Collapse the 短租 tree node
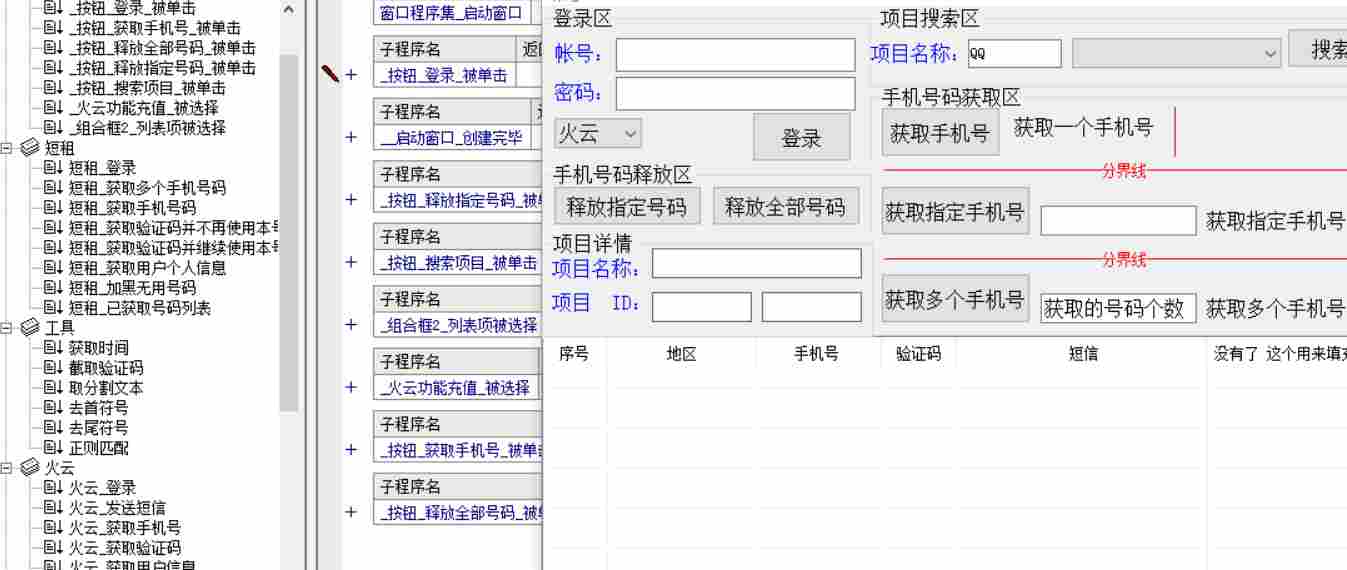 point(7,148)
